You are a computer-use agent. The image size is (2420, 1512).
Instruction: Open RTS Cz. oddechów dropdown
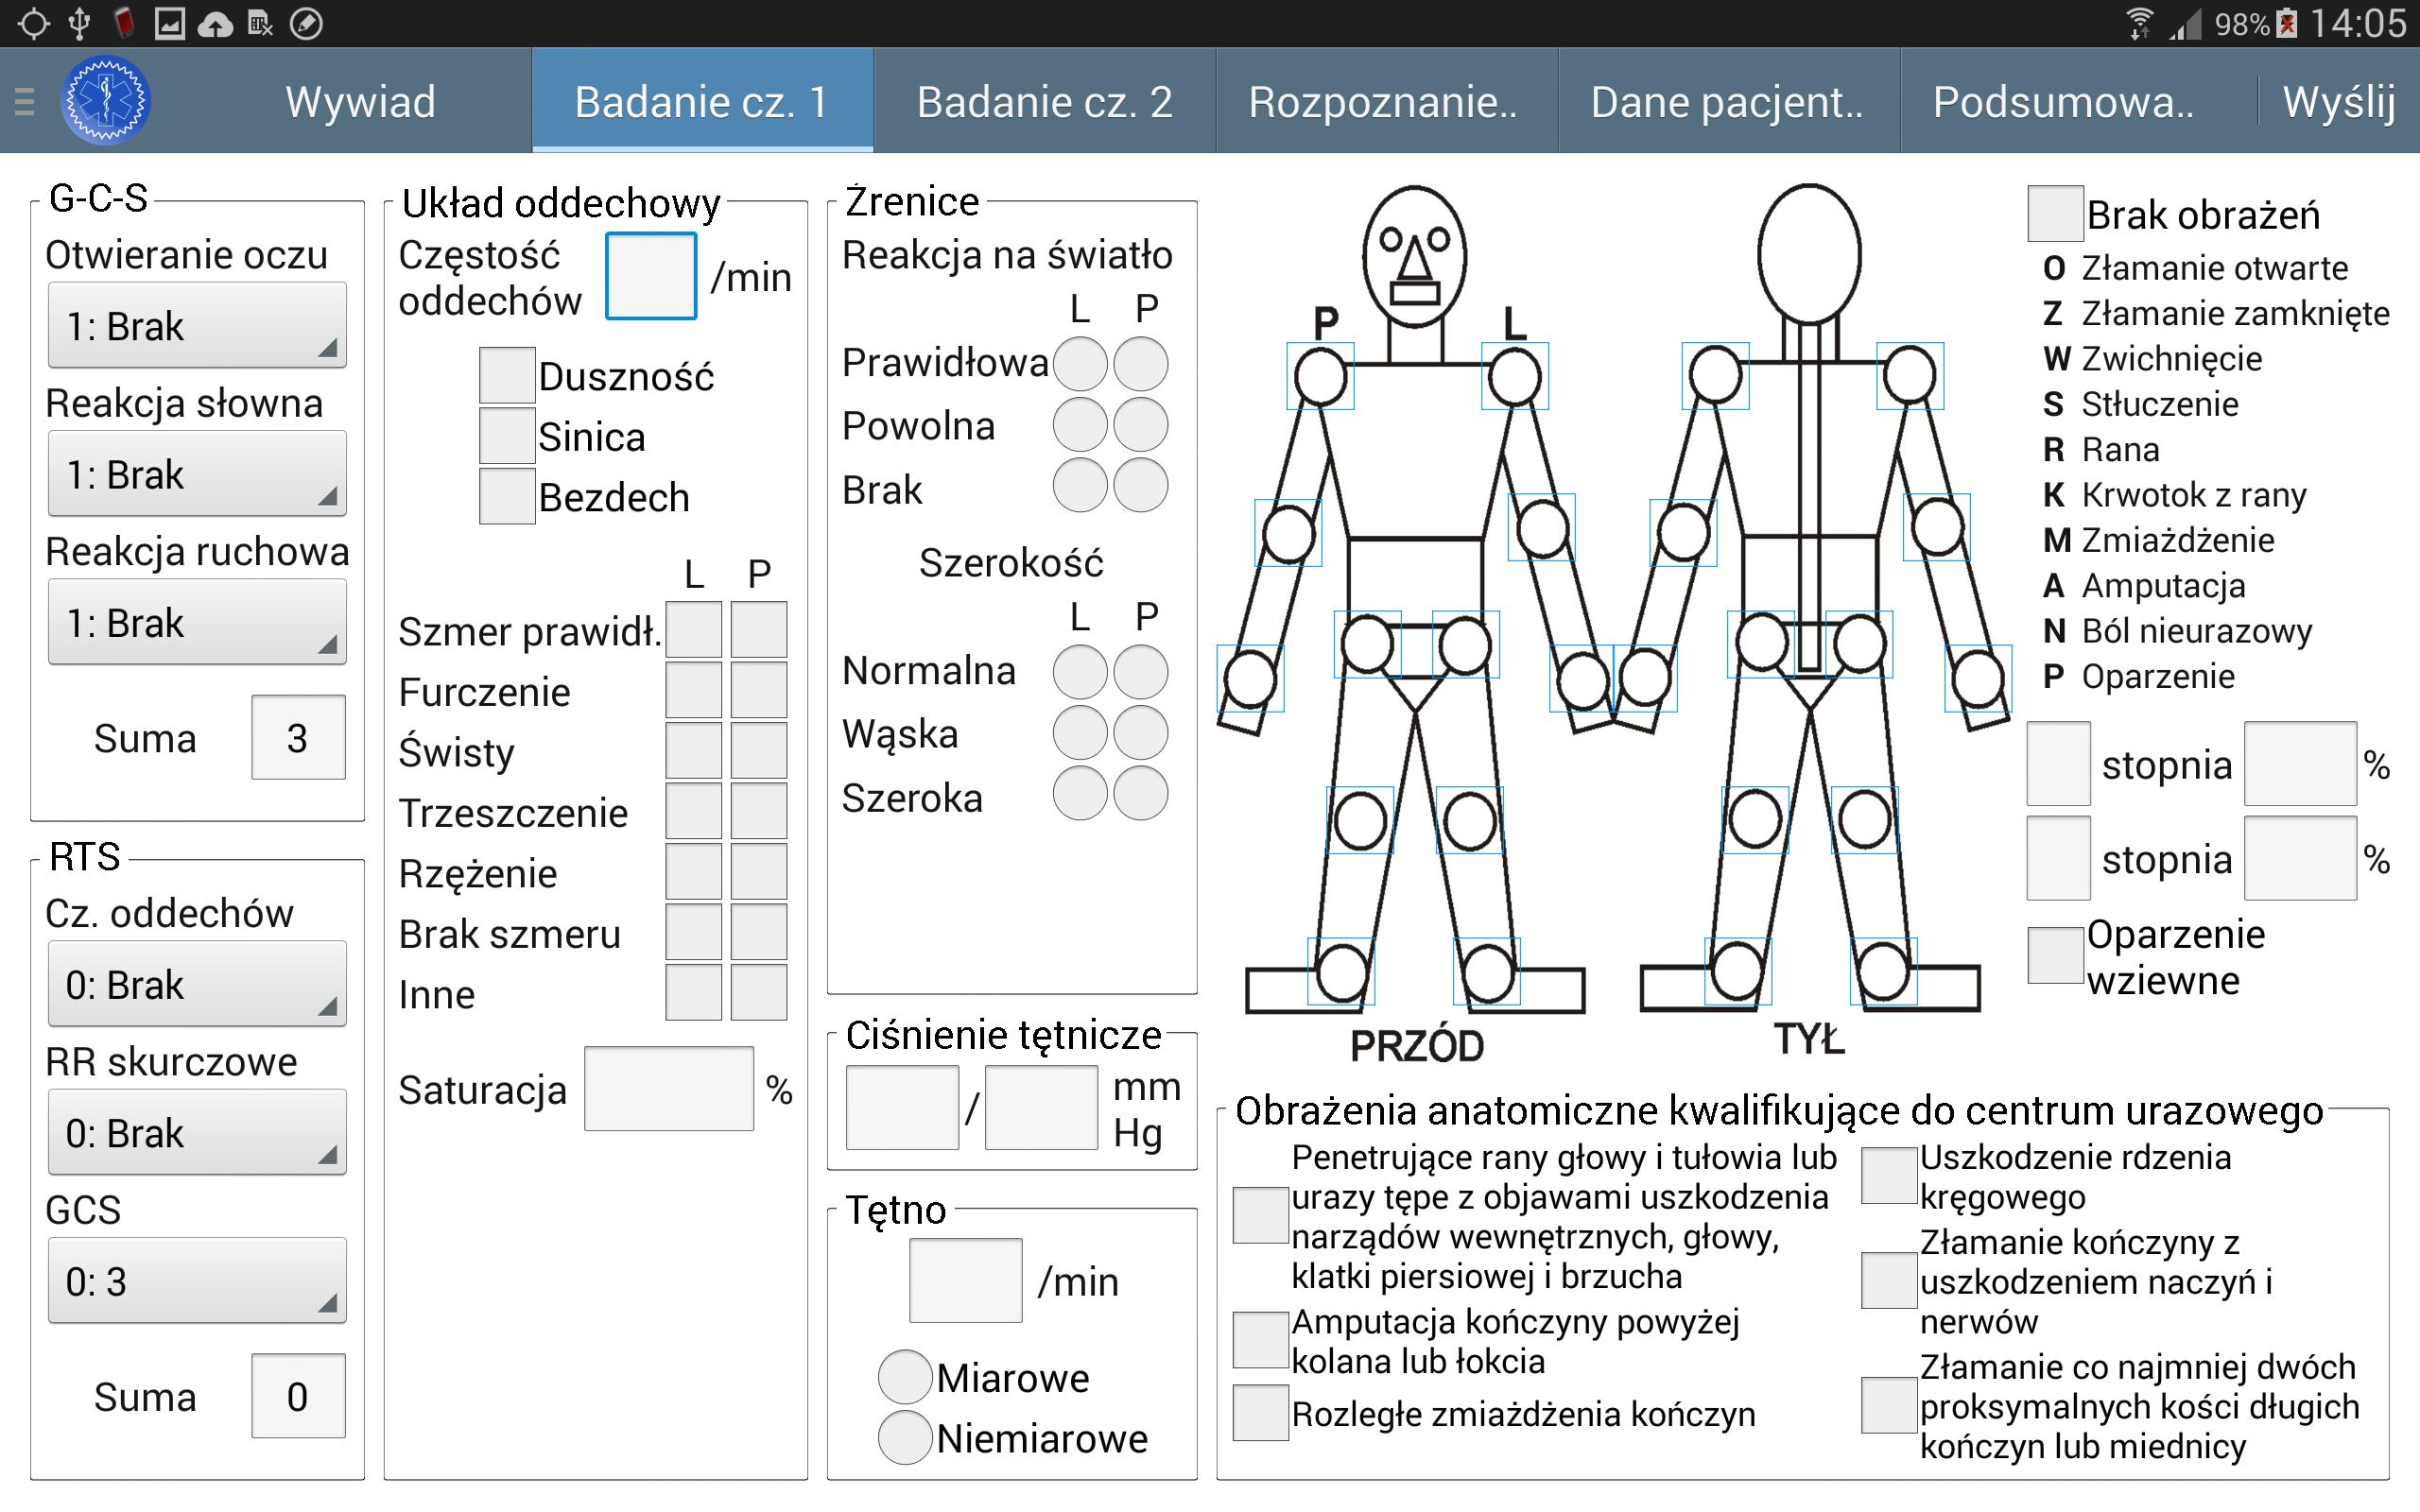(197, 984)
